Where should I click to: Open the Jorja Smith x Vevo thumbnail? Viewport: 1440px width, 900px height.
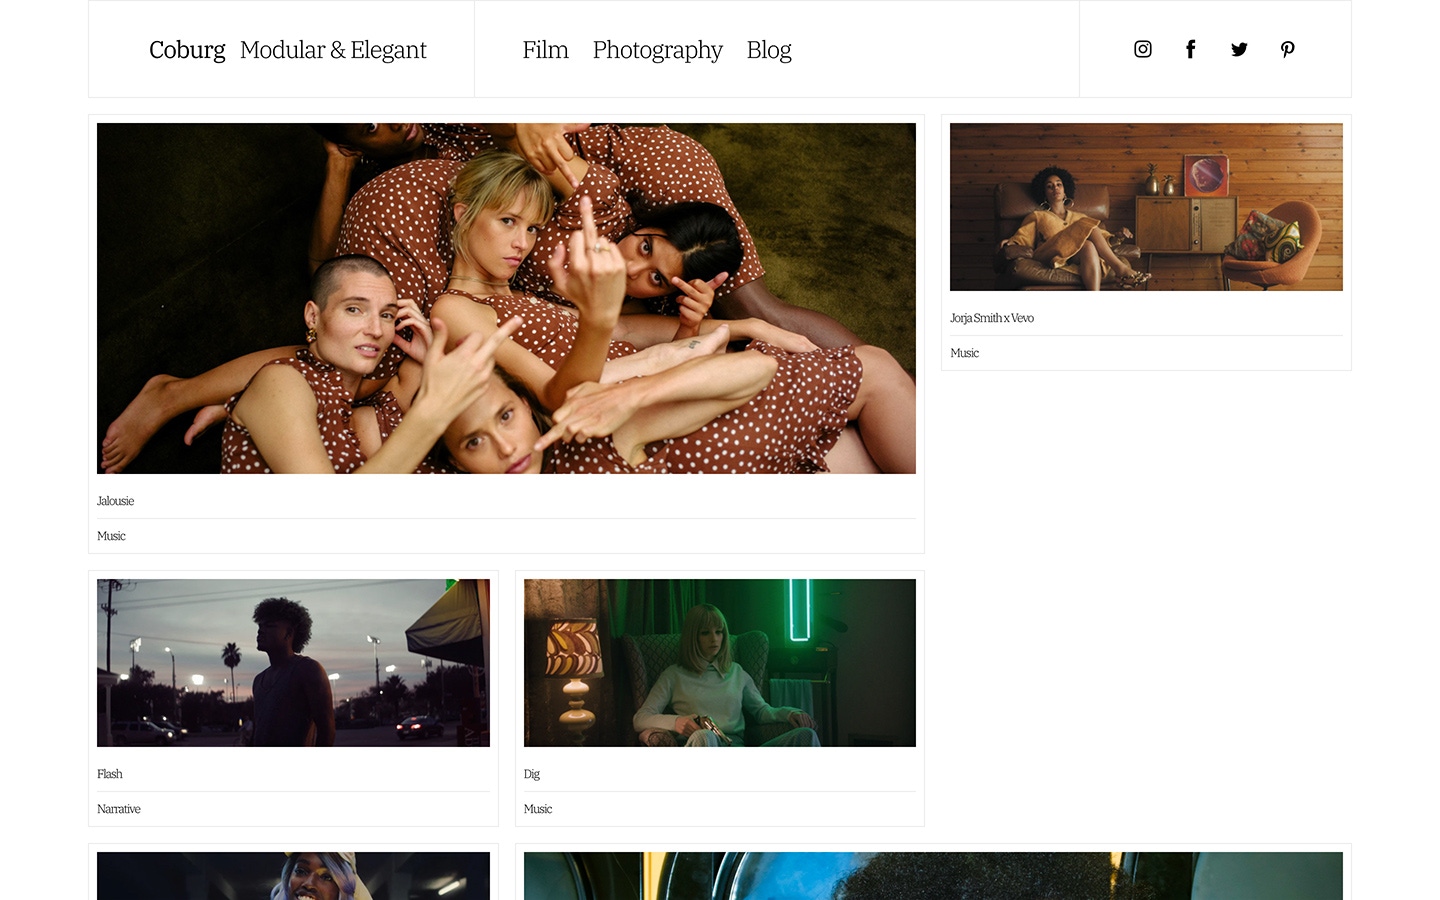click(1145, 206)
